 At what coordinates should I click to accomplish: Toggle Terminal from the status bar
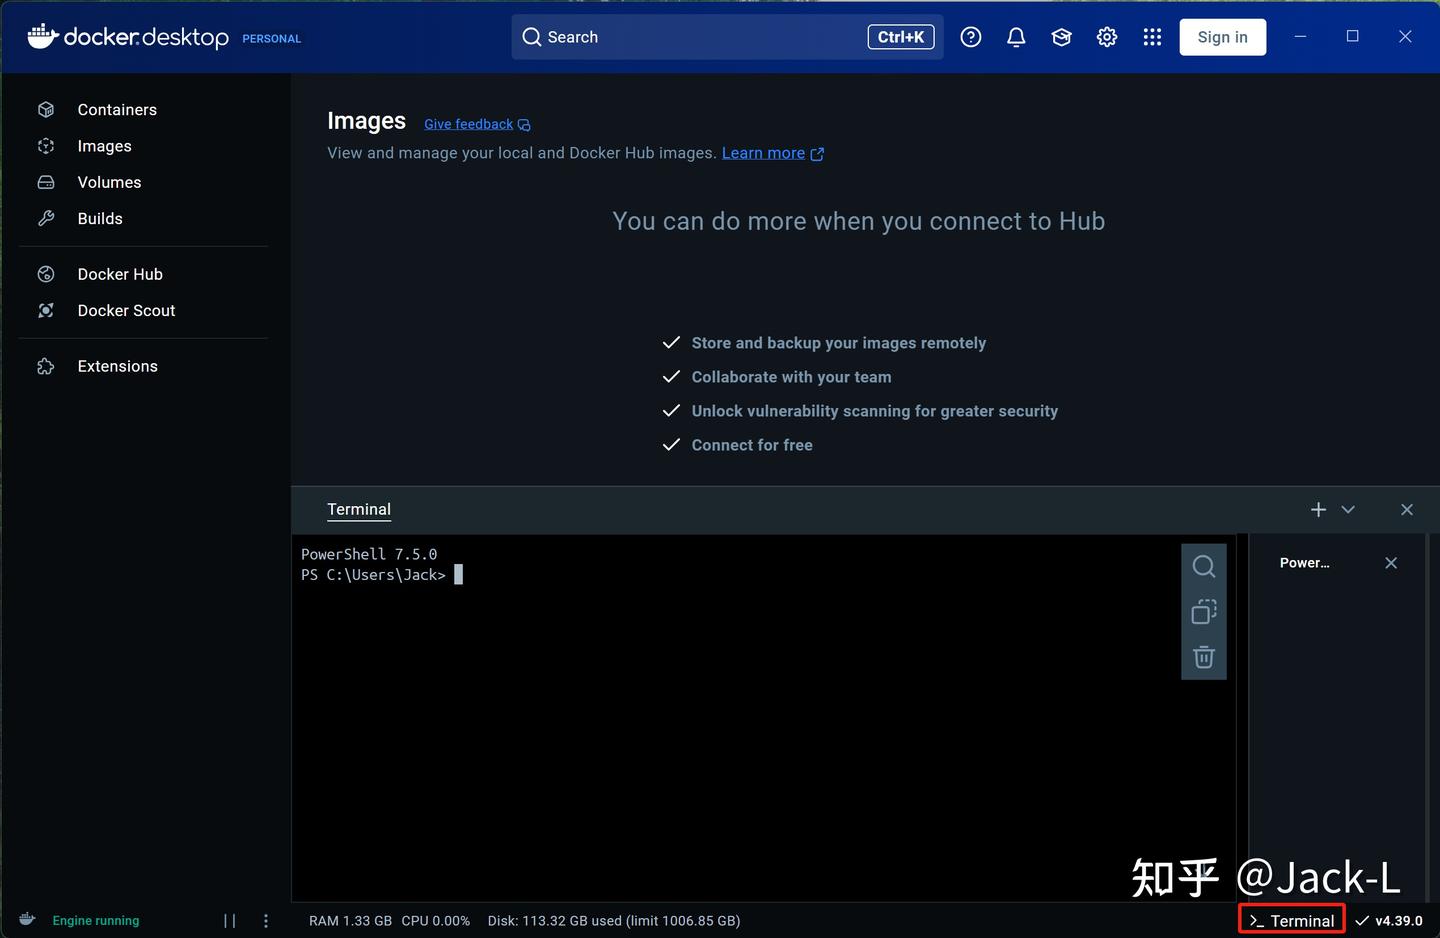click(x=1292, y=920)
